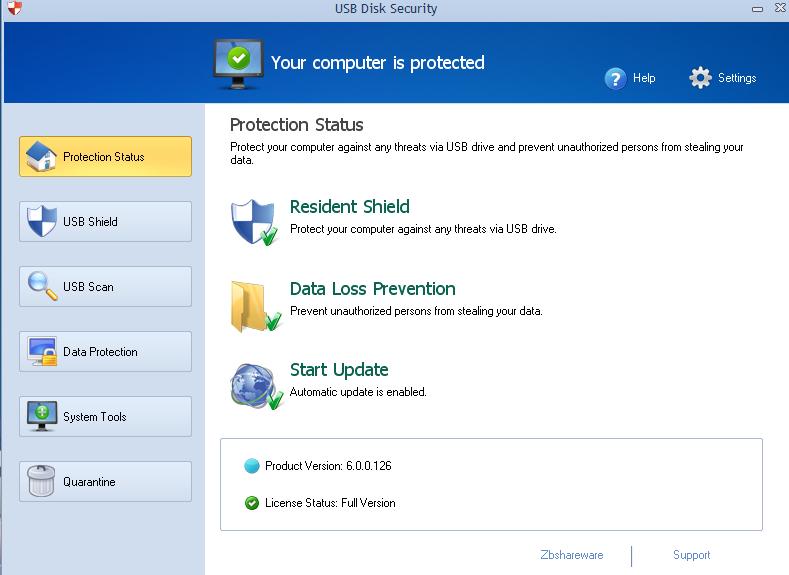Image resolution: width=789 pixels, height=575 pixels.
Task: Click the Resident Shield checkmark shield icon
Action: pyautogui.click(x=254, y=222)
